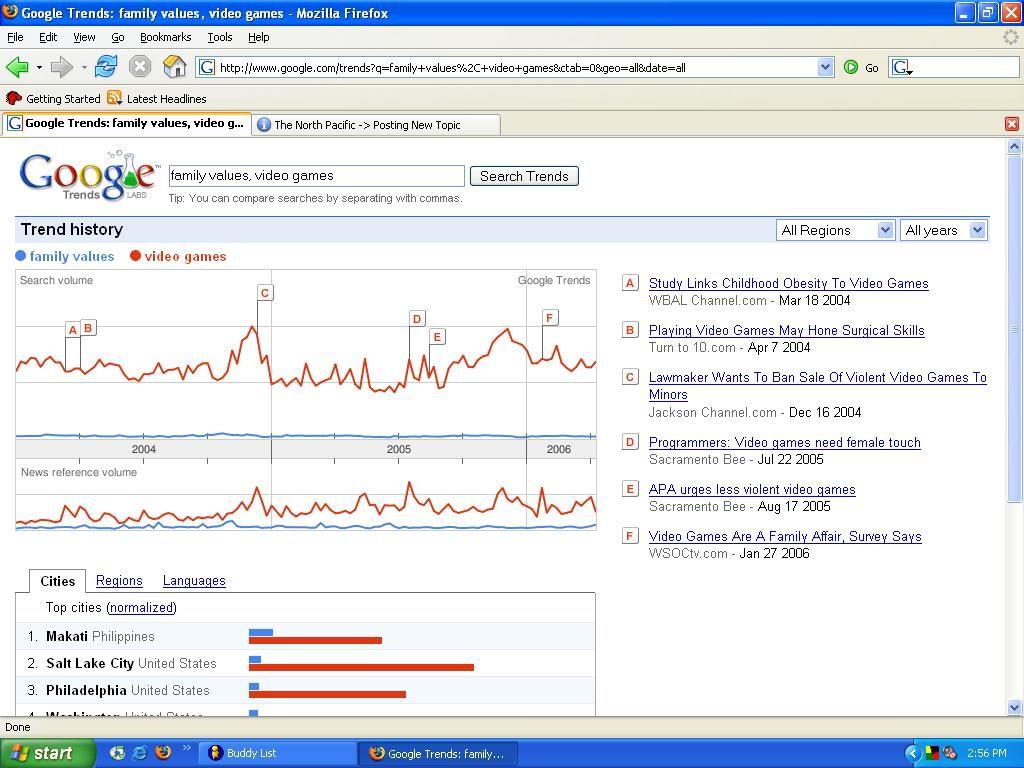Click the page scrollbar down arrow
This screenshot has height=768, width=1024.
click(1014, 707)
